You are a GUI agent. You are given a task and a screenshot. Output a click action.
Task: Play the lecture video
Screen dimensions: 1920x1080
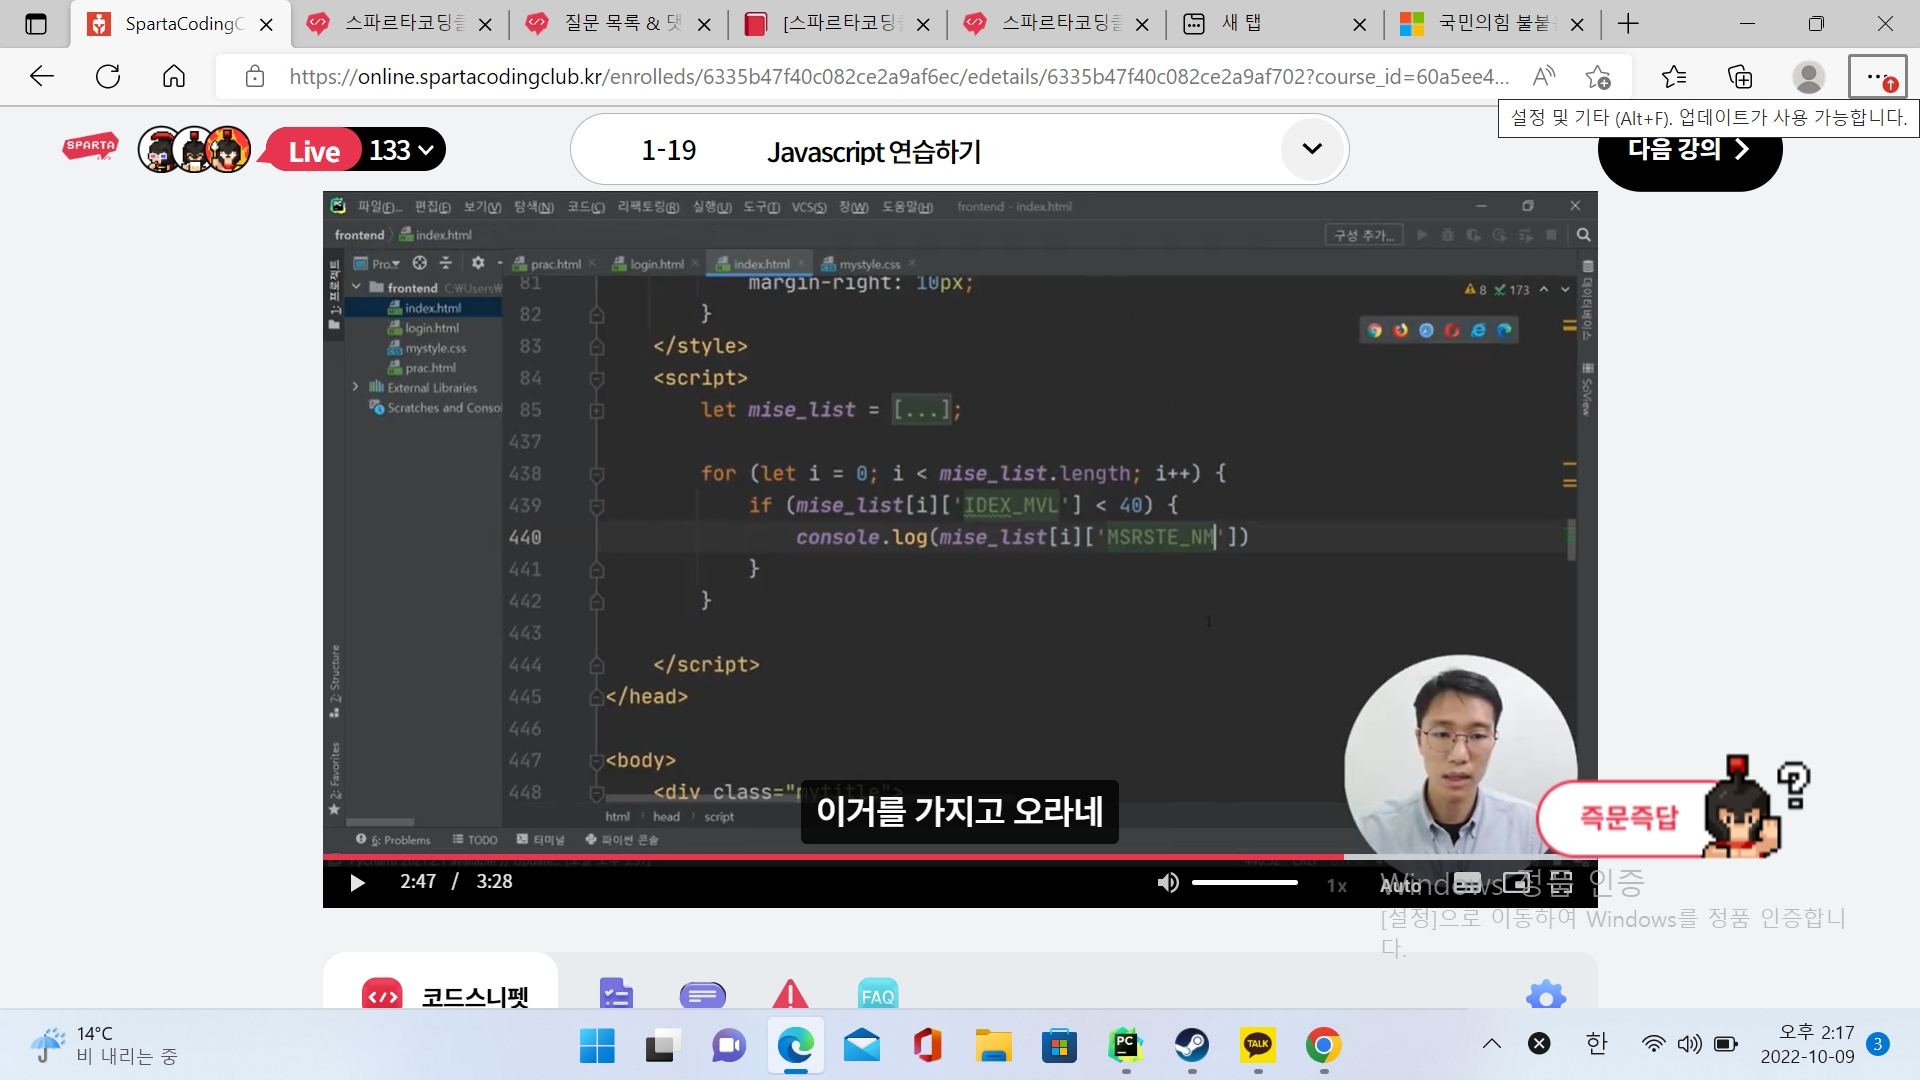[x=357, y=882]
